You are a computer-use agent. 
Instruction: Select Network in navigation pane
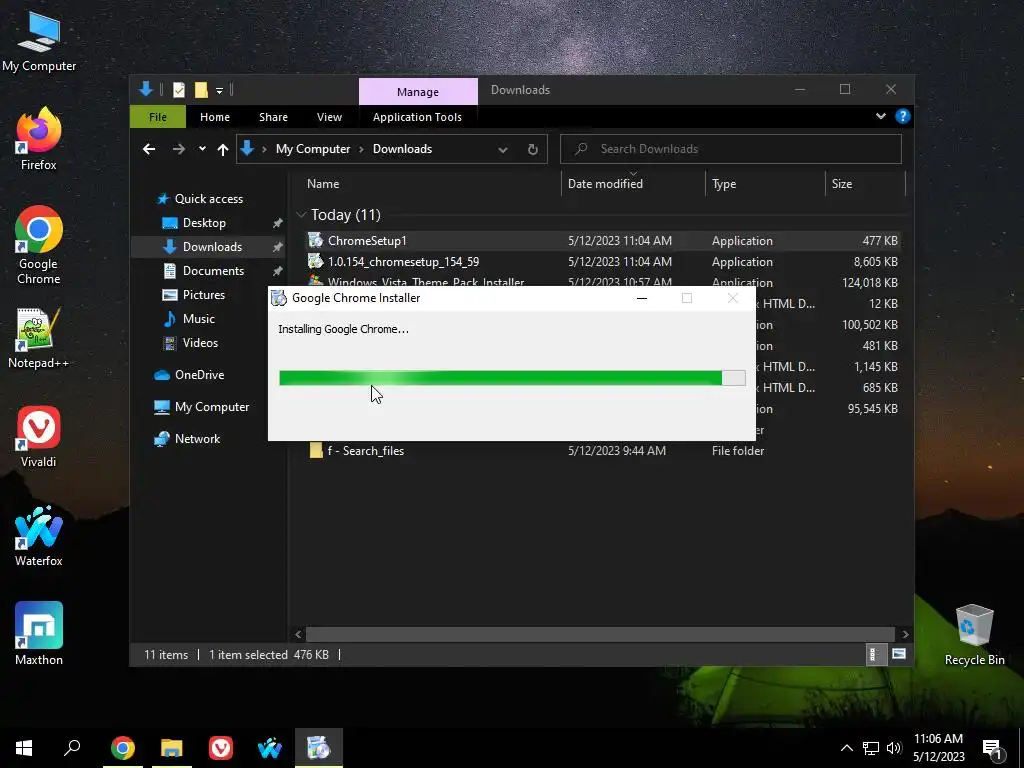coord(197,439)
